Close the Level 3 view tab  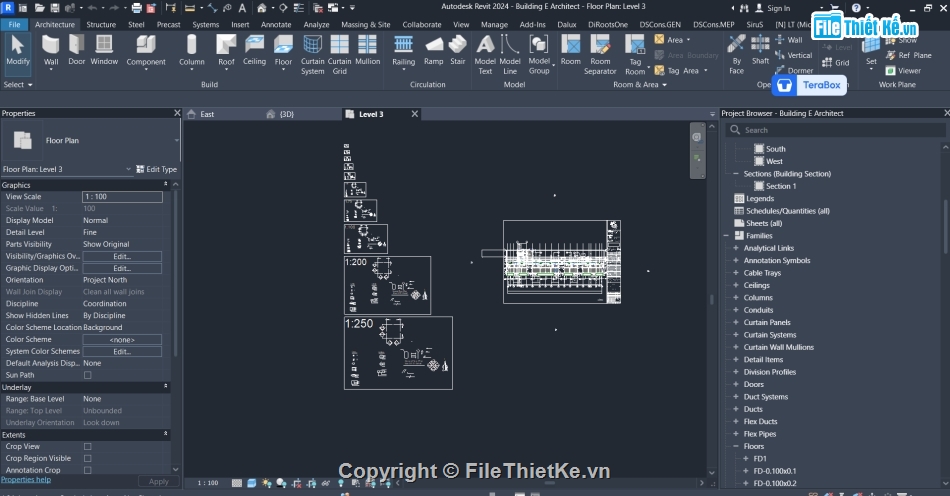pyautogui.click(x=414, y=114)
